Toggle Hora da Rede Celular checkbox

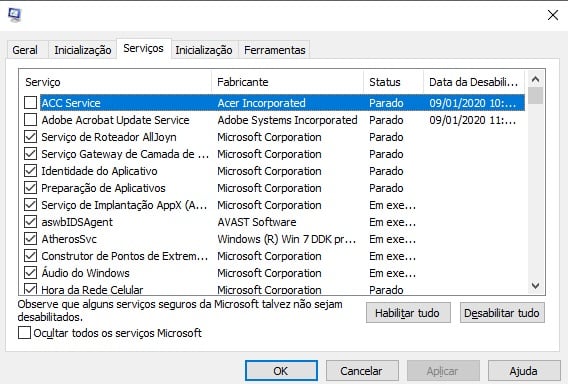(30, 289)
